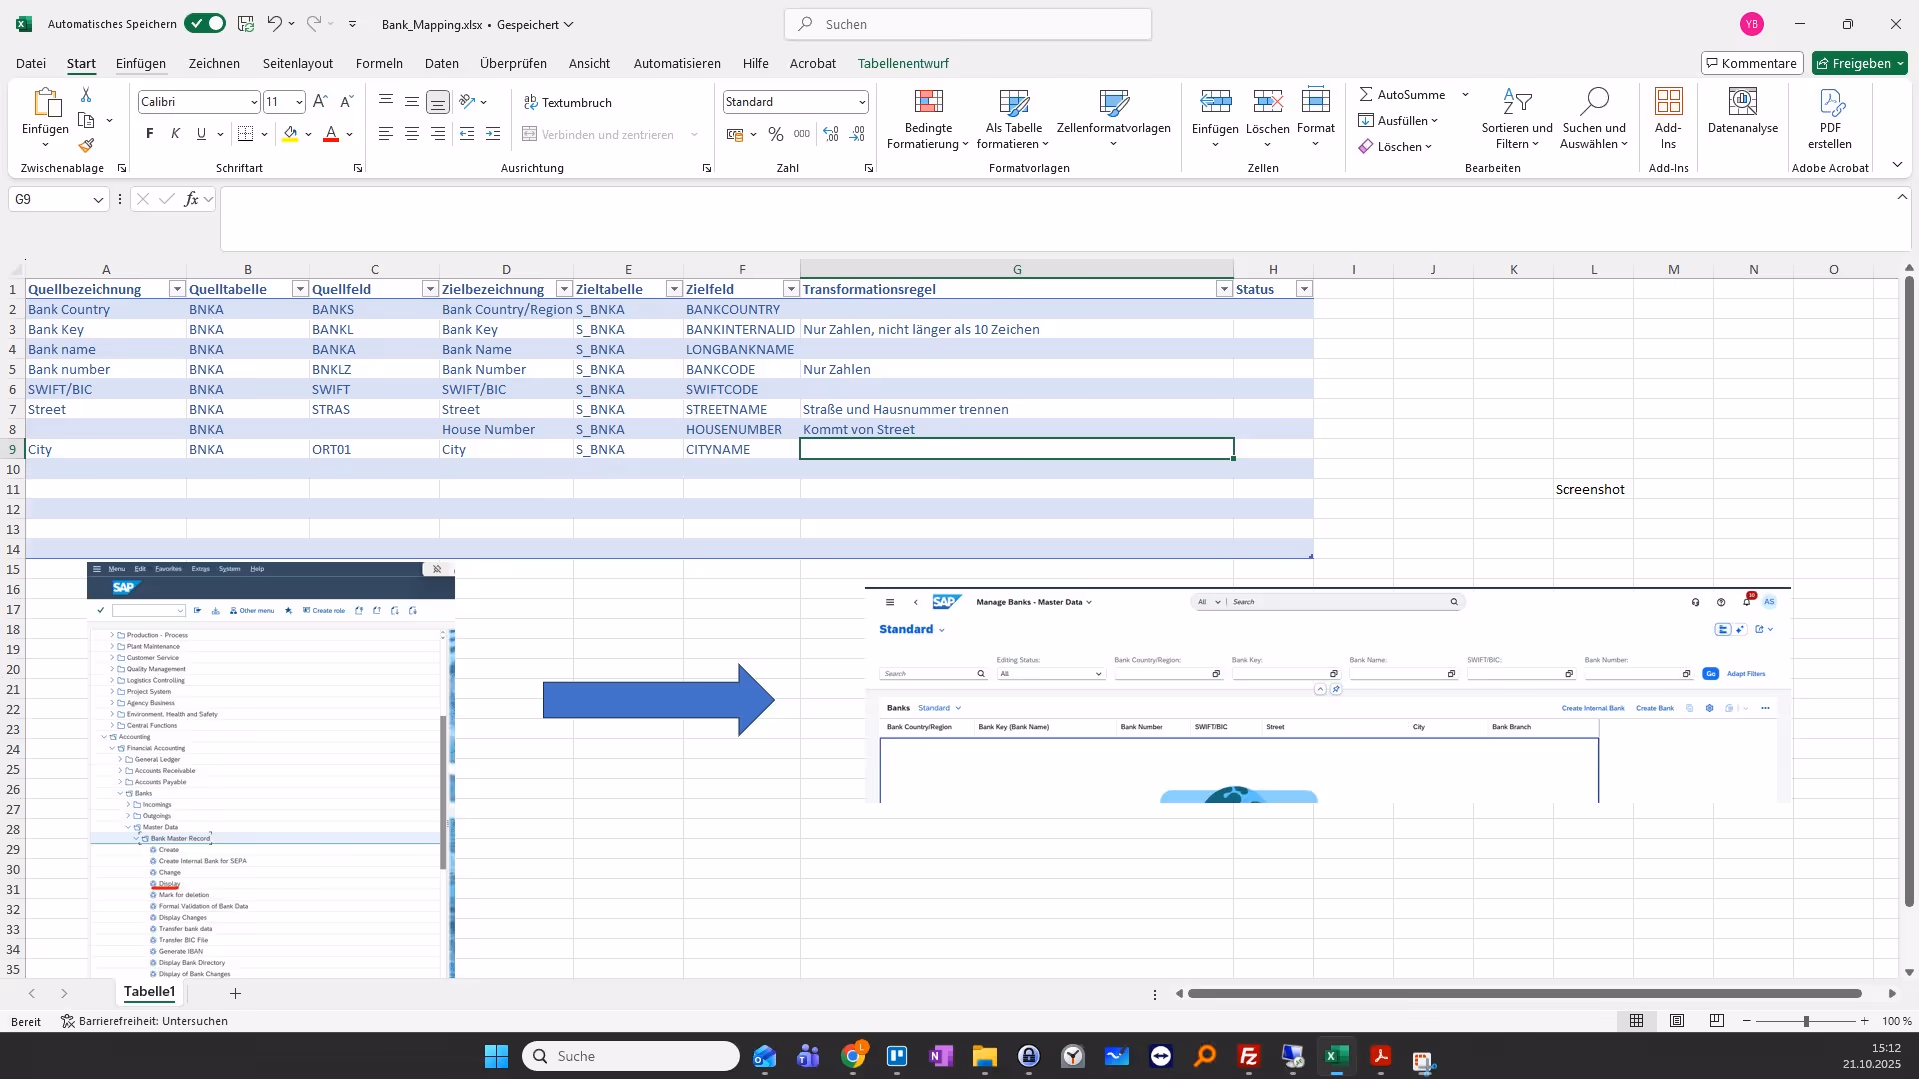Expand the font name Calibri dropdown

pos(253,102)
